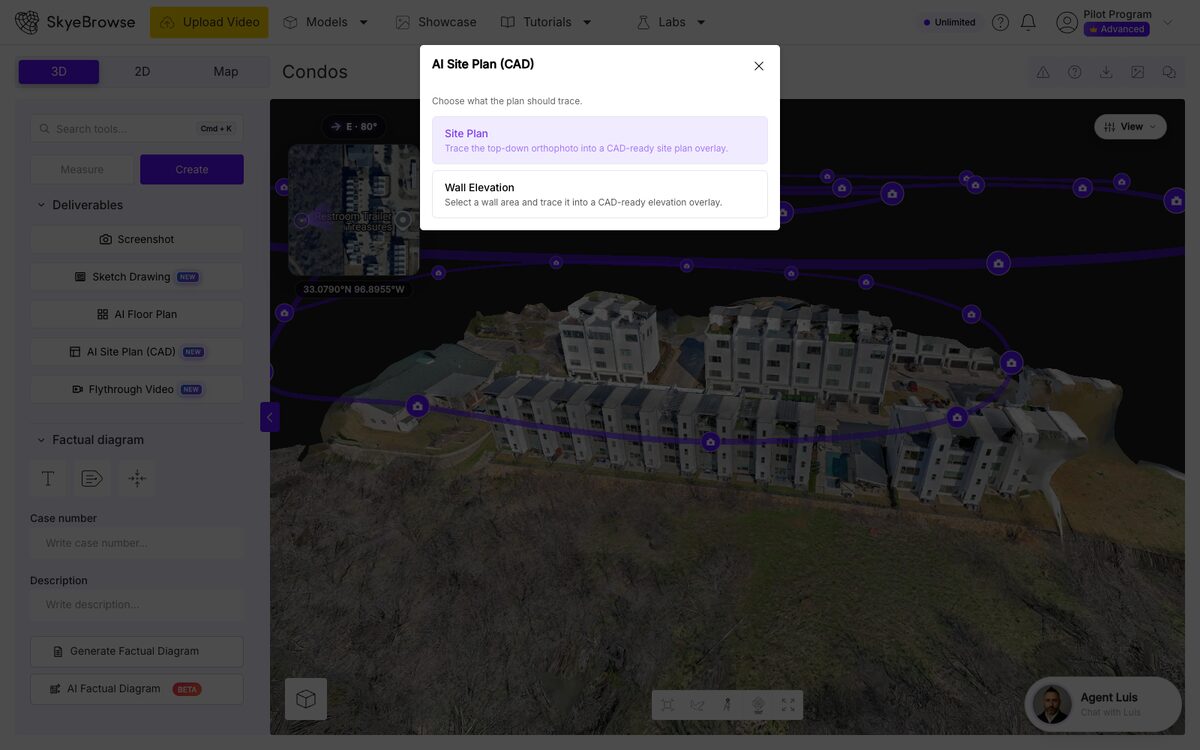Click the Description input field
This screenshot has height=750, width=1200.
(137, 604)
